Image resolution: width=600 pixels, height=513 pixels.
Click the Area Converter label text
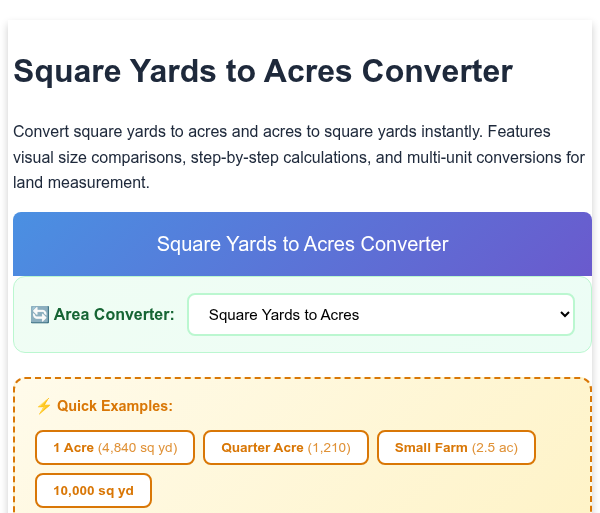pyautogui.click(x=114, y=314)
